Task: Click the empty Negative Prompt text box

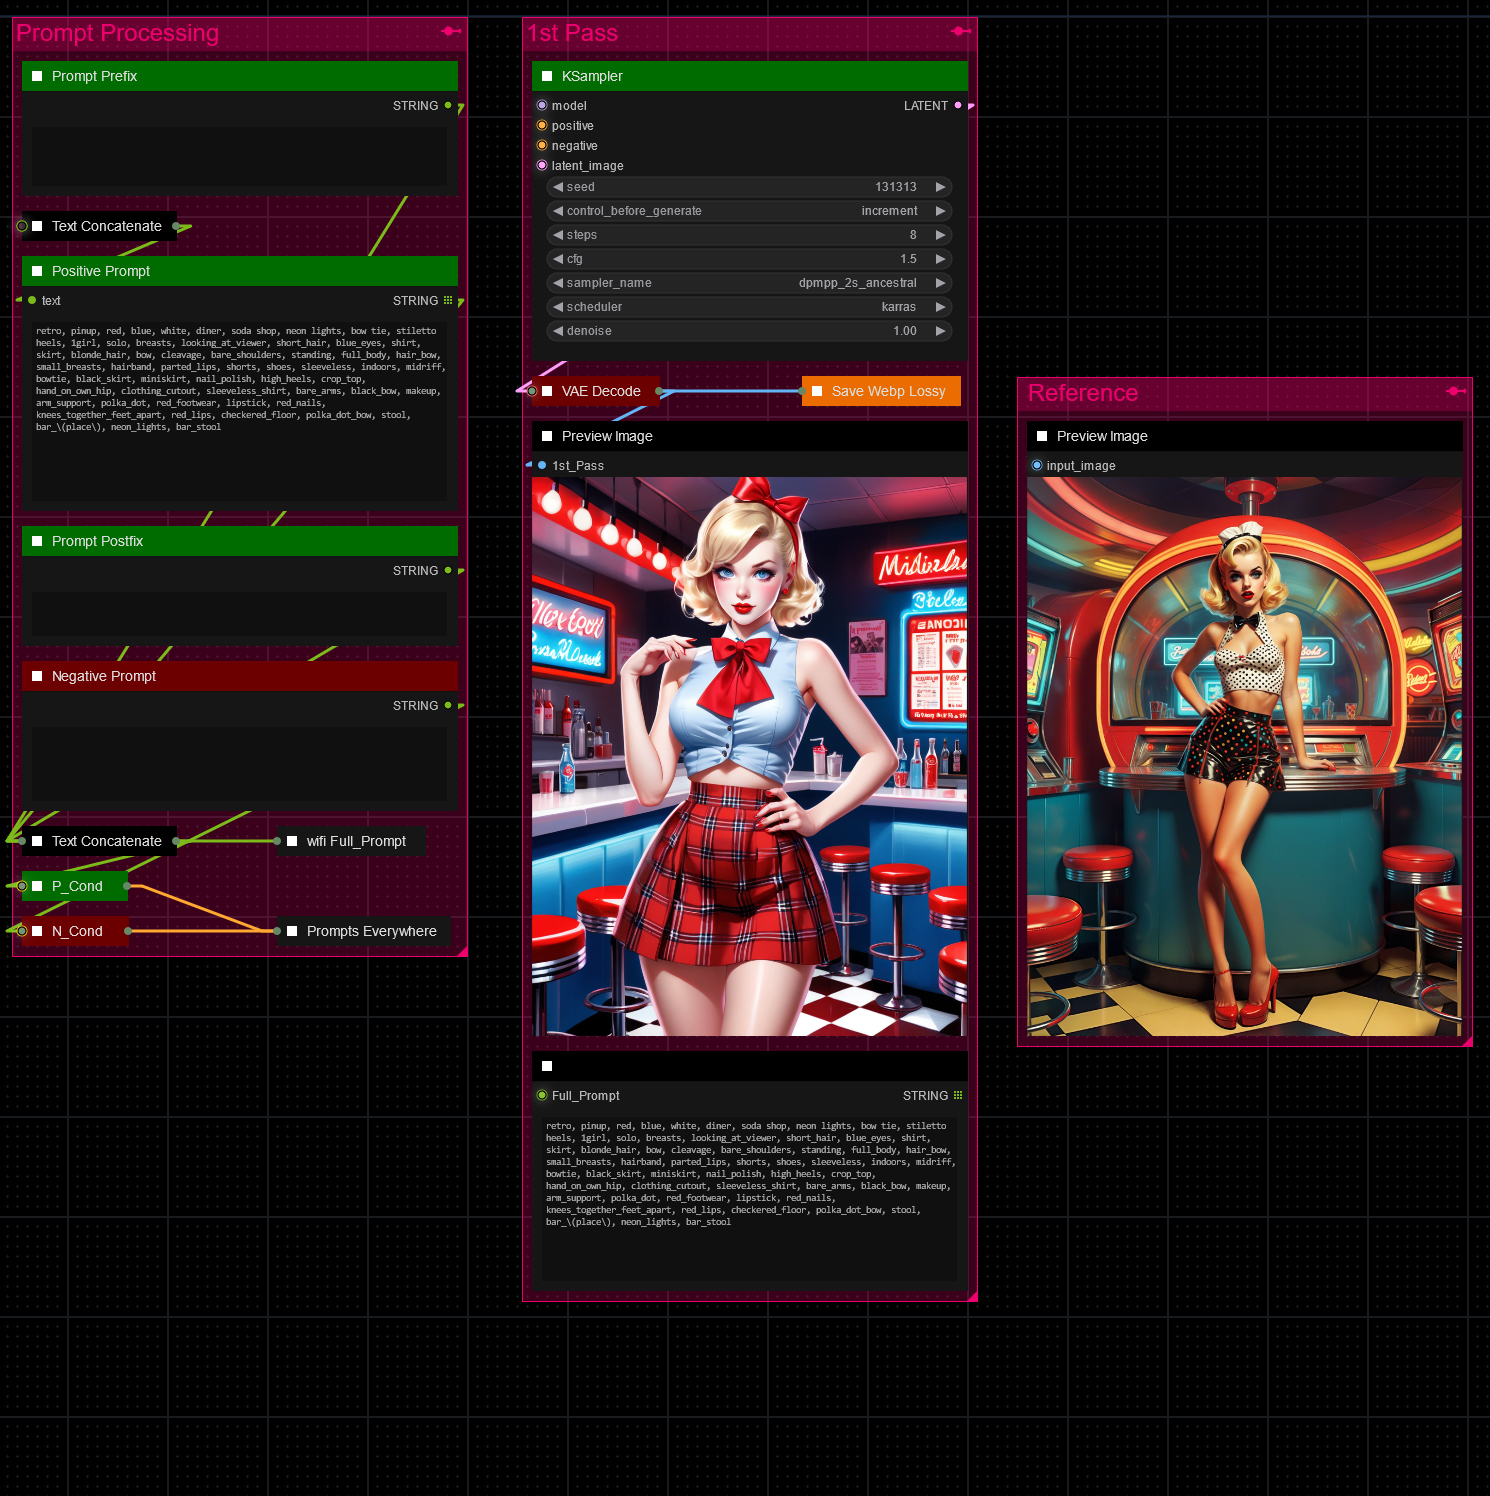Action: (240, 764)
